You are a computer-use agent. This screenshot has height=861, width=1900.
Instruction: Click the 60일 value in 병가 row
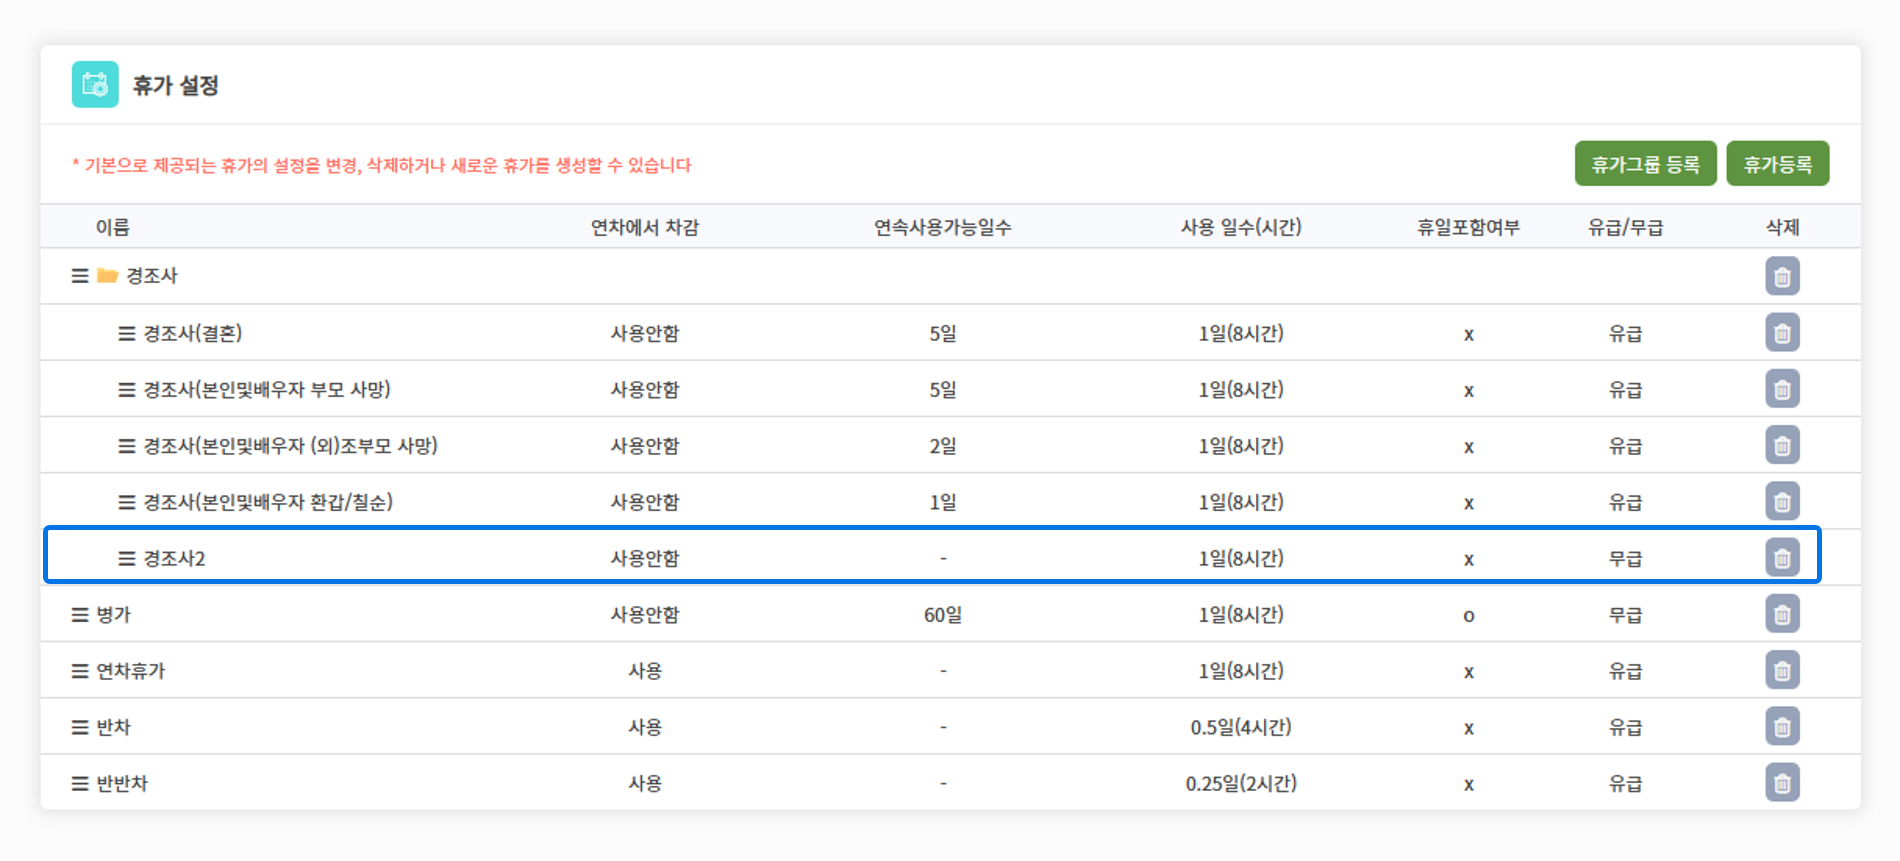point(943,614)
